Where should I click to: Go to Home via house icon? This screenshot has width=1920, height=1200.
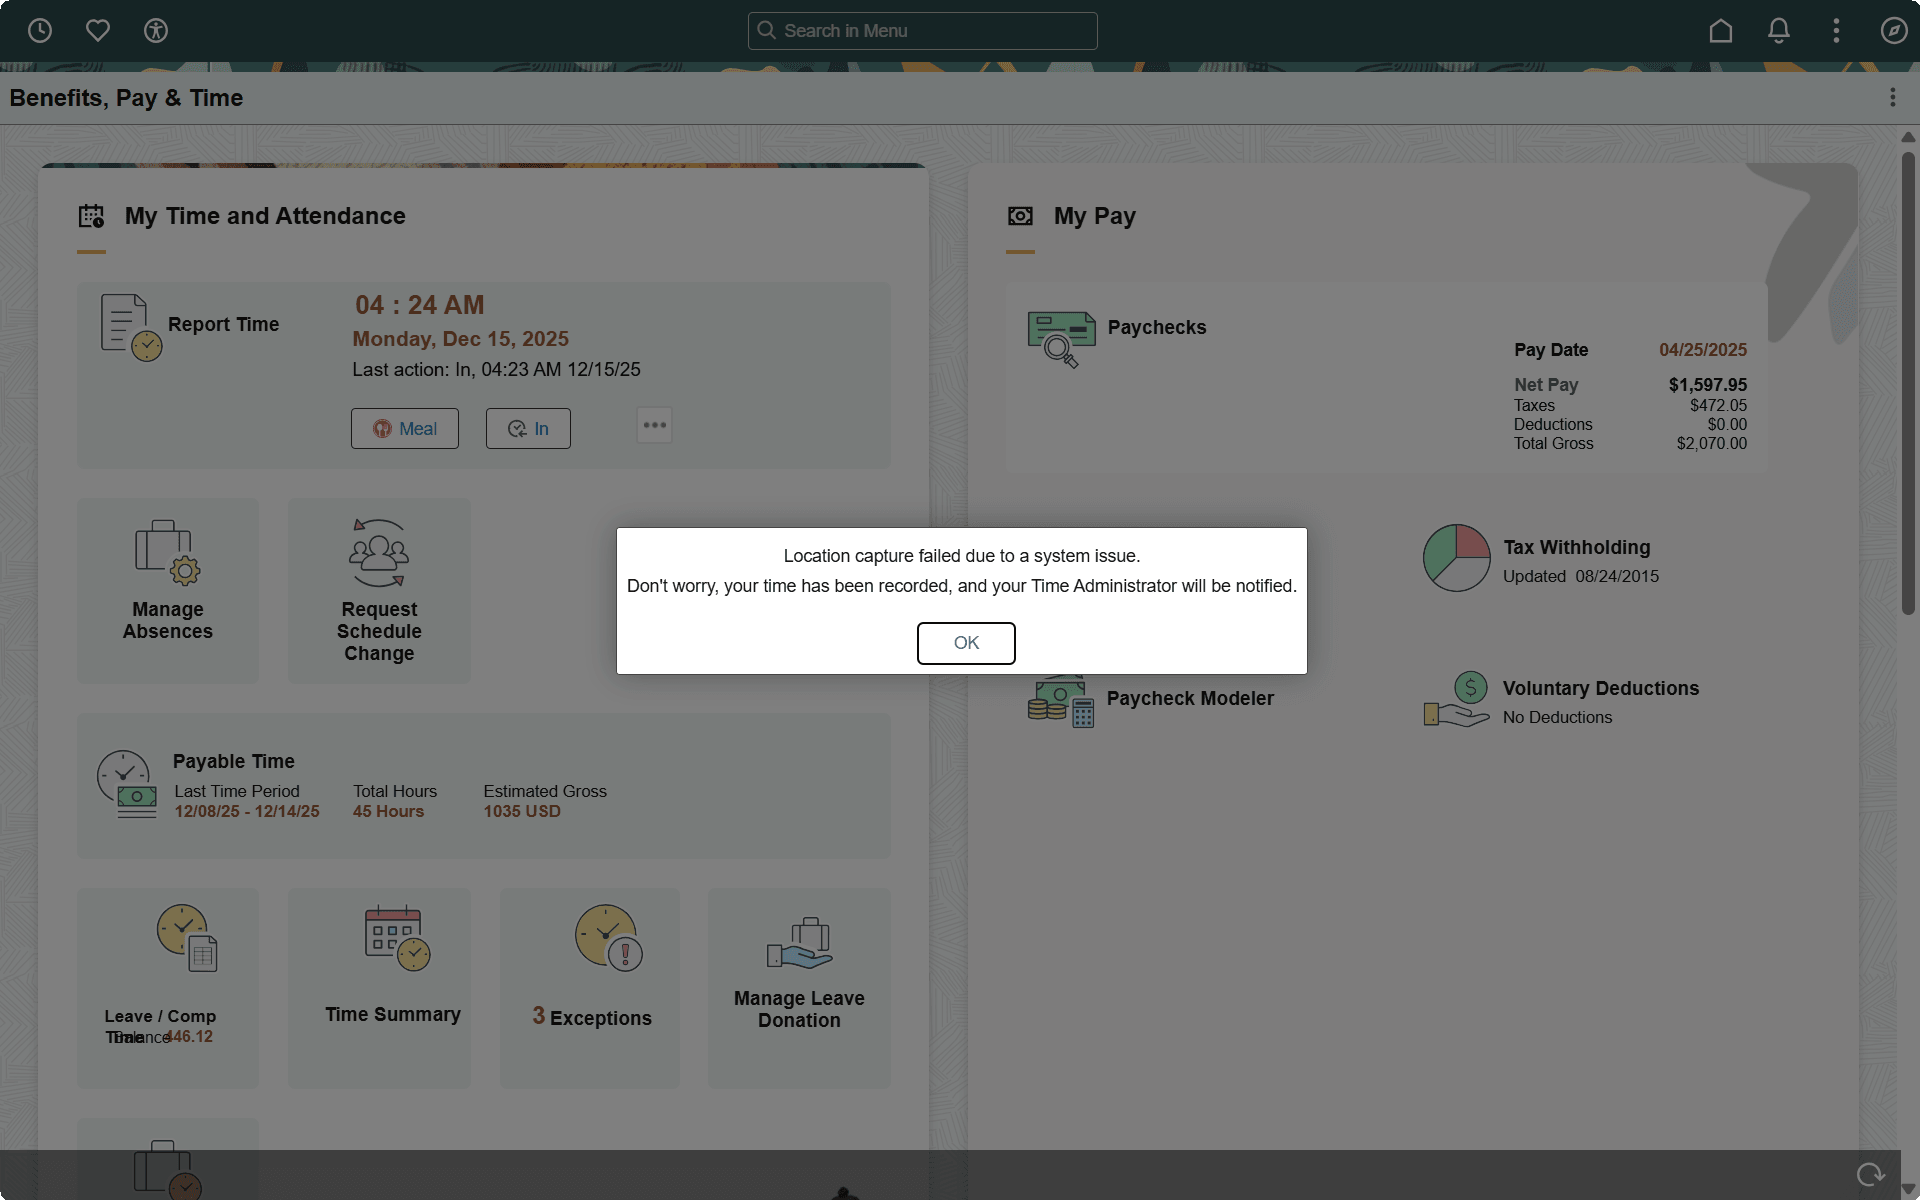(x=1720, y=31)
